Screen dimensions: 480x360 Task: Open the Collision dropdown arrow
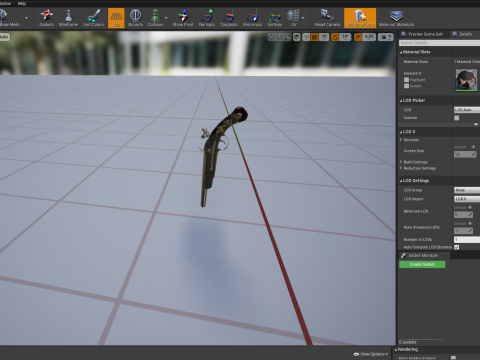coord(166,18)
